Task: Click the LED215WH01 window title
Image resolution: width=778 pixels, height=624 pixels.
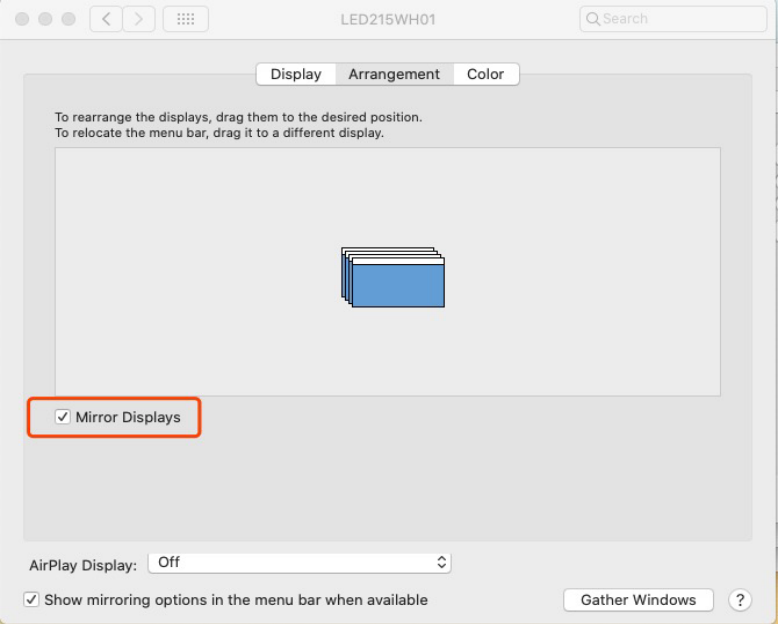Action: click(388, 19)
